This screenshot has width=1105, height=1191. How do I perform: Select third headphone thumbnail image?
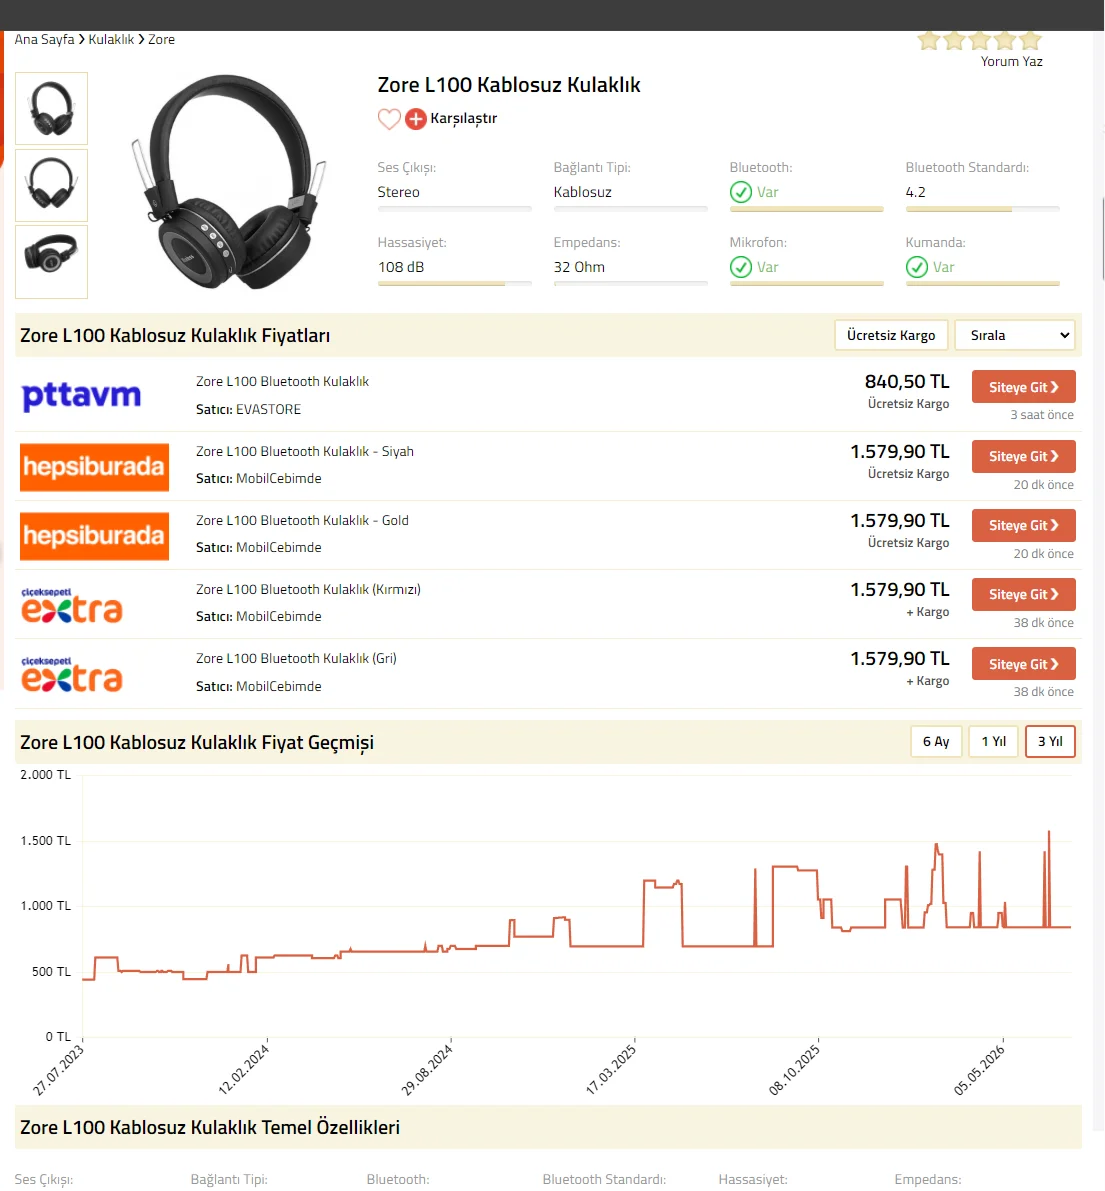tap(52, 261)
